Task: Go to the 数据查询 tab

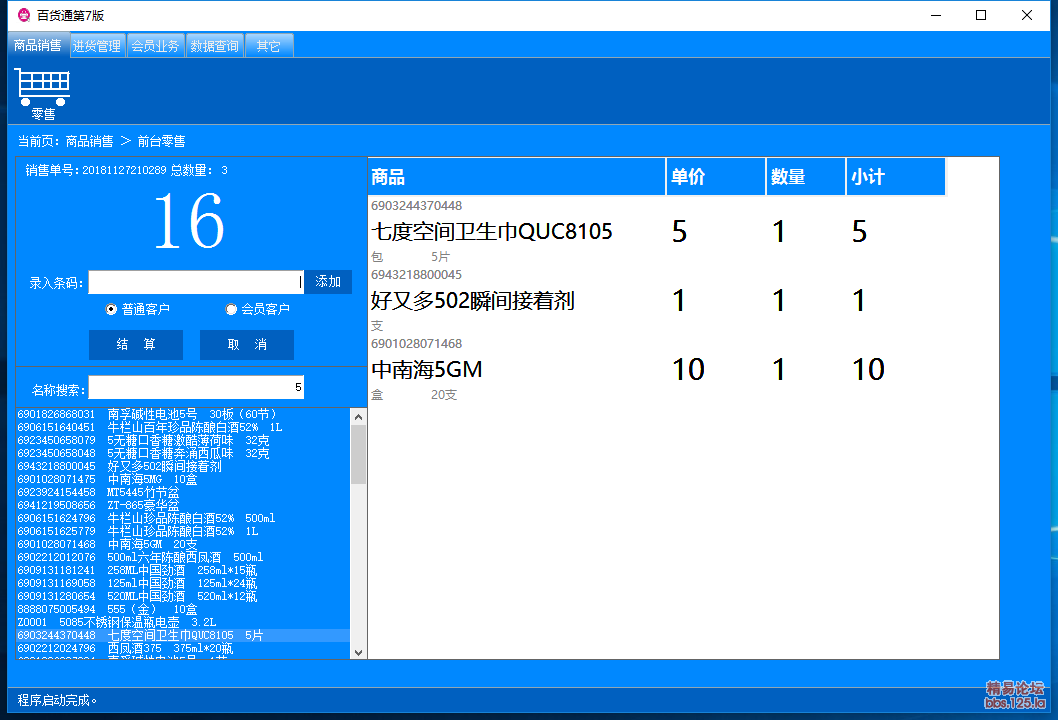Action: (214, 46)
